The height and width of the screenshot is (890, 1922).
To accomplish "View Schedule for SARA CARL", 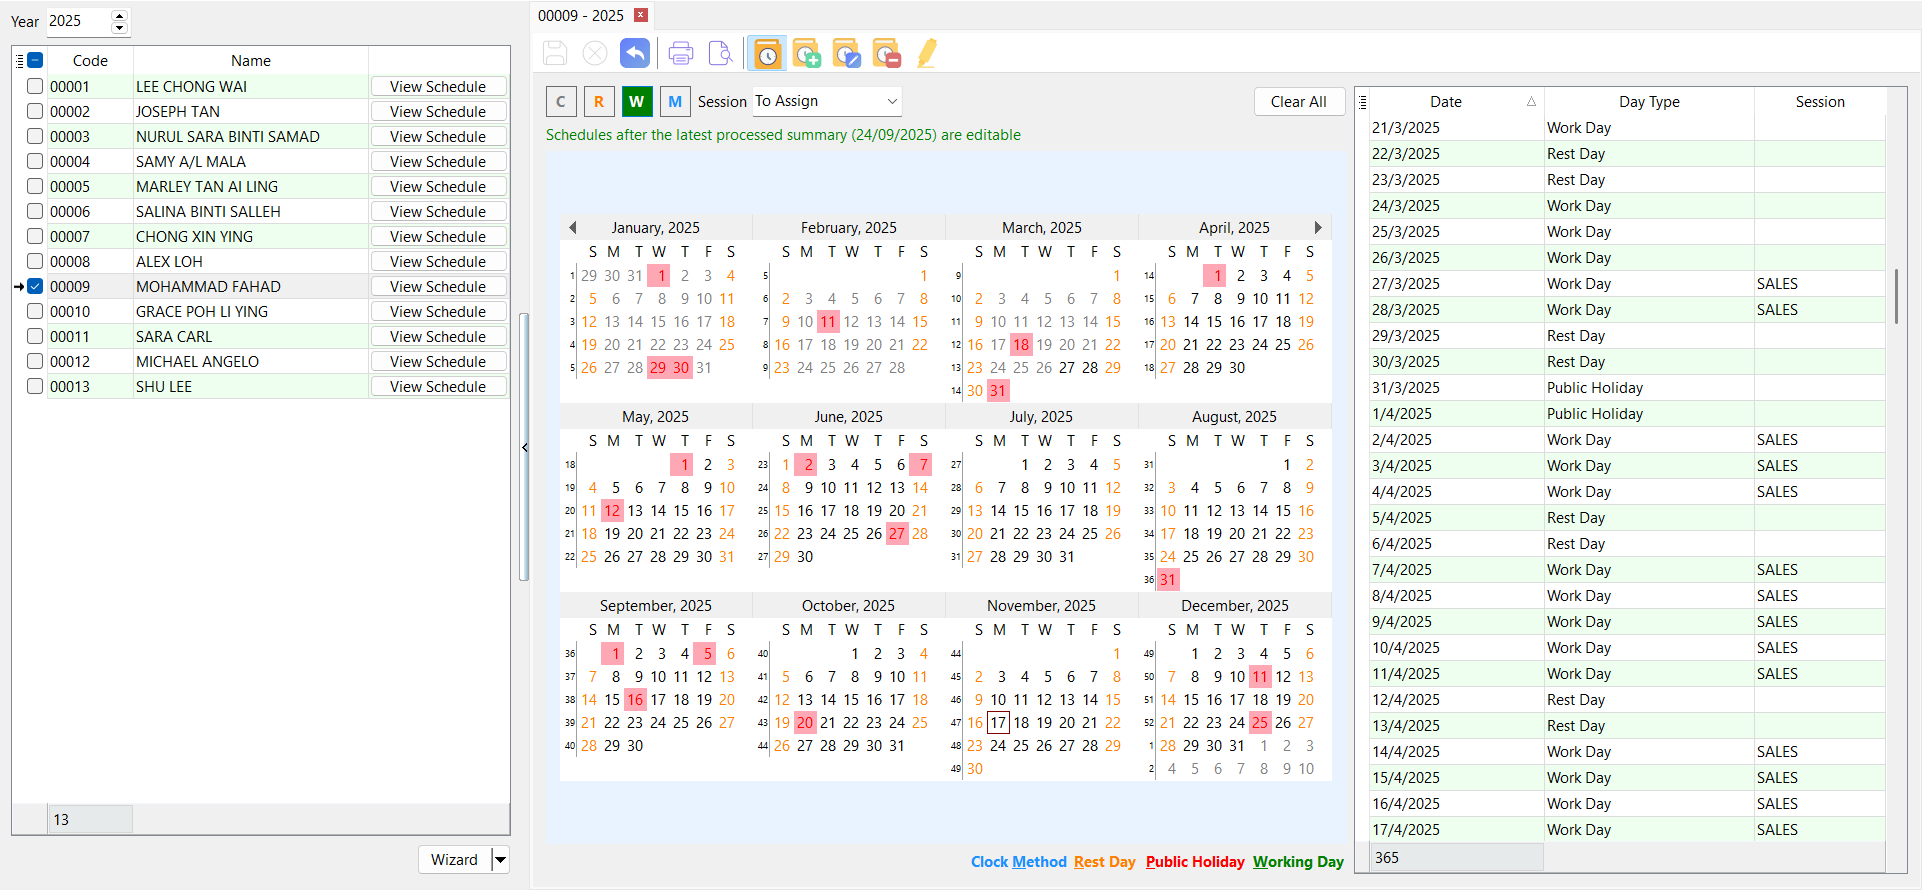I will pos(438,337).
